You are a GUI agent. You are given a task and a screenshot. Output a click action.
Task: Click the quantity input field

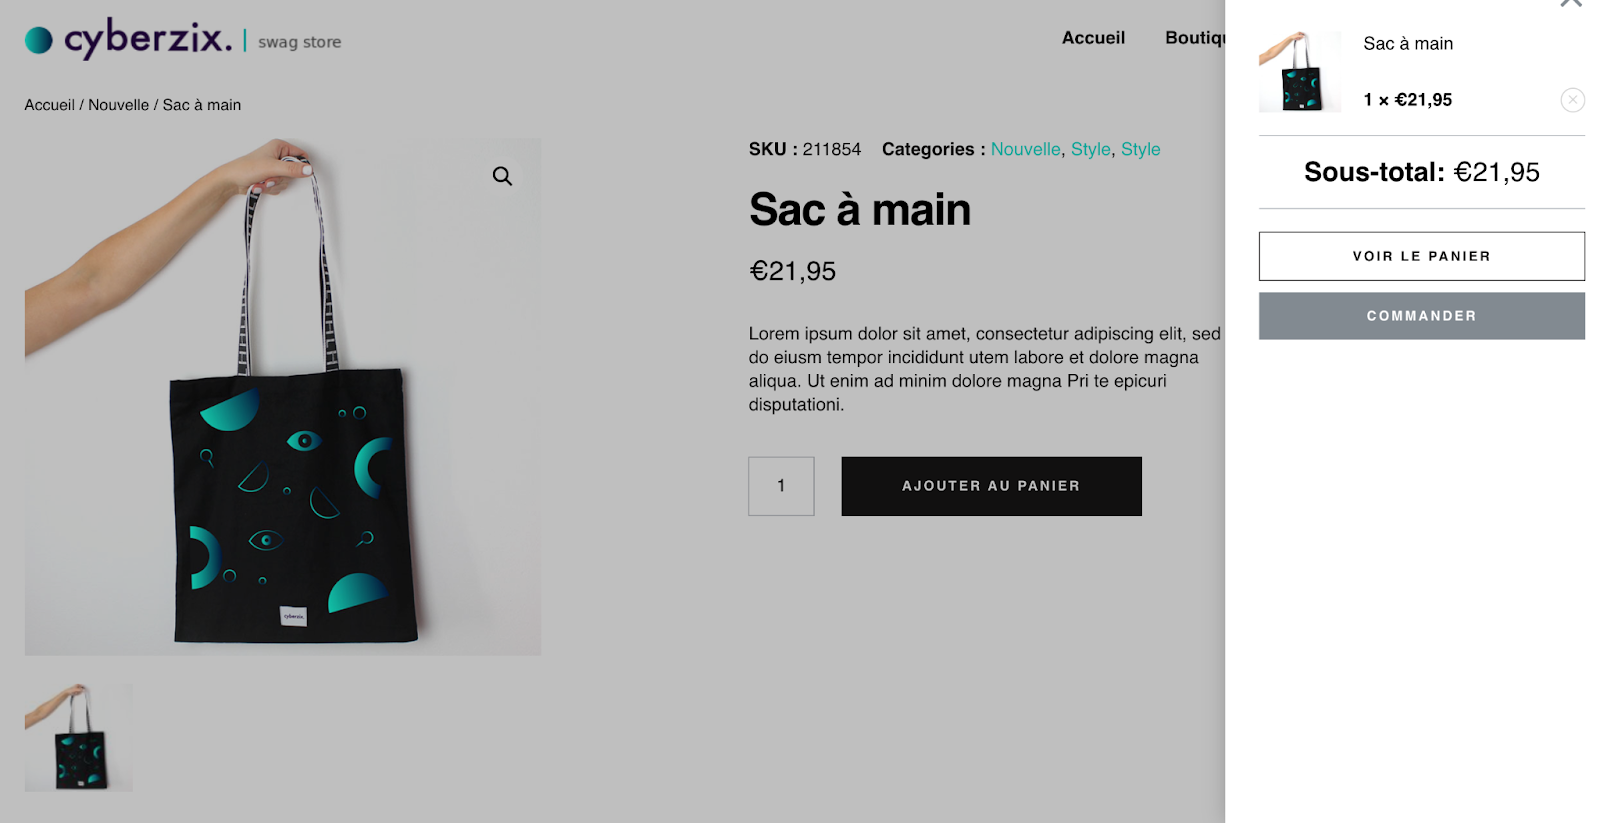click(x=781, y=486)
